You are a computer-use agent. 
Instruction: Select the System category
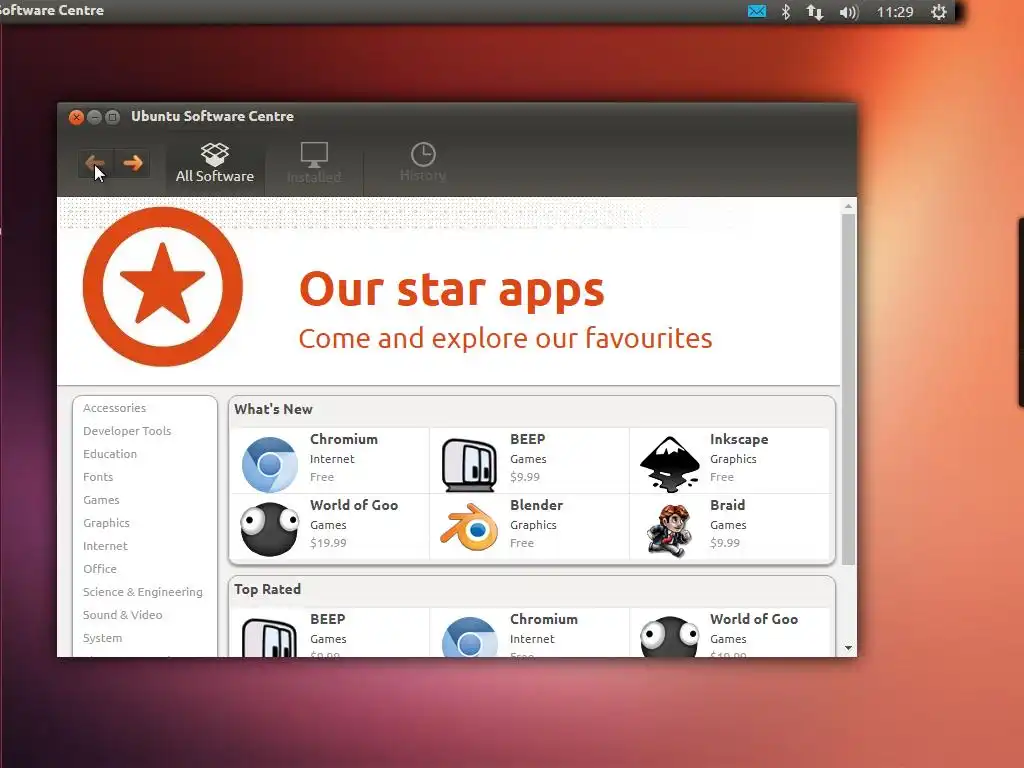click(x=103, y=638)
